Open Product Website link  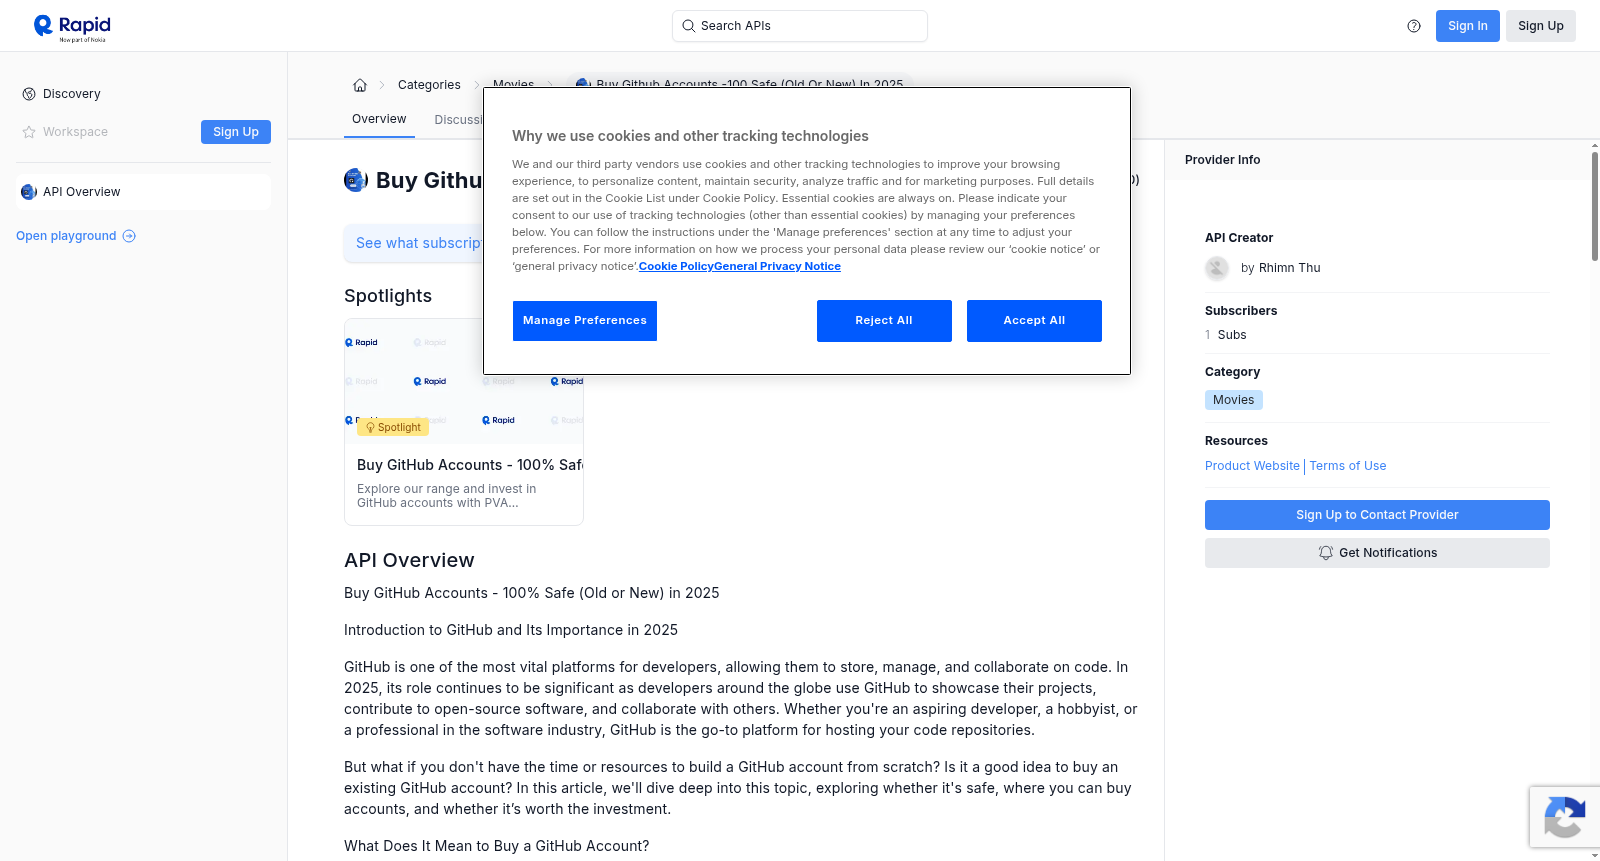pyautogui.click(x=1252, y=466)
